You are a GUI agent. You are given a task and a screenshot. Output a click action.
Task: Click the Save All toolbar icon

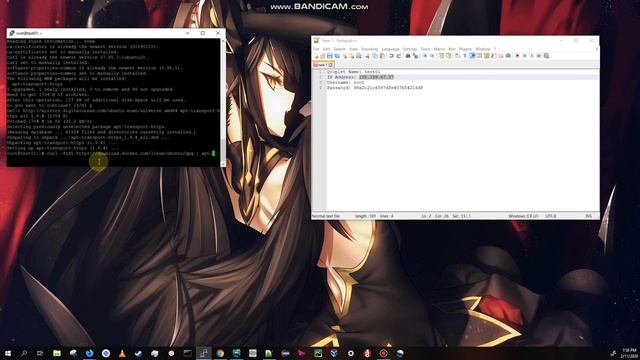point(337,56)
